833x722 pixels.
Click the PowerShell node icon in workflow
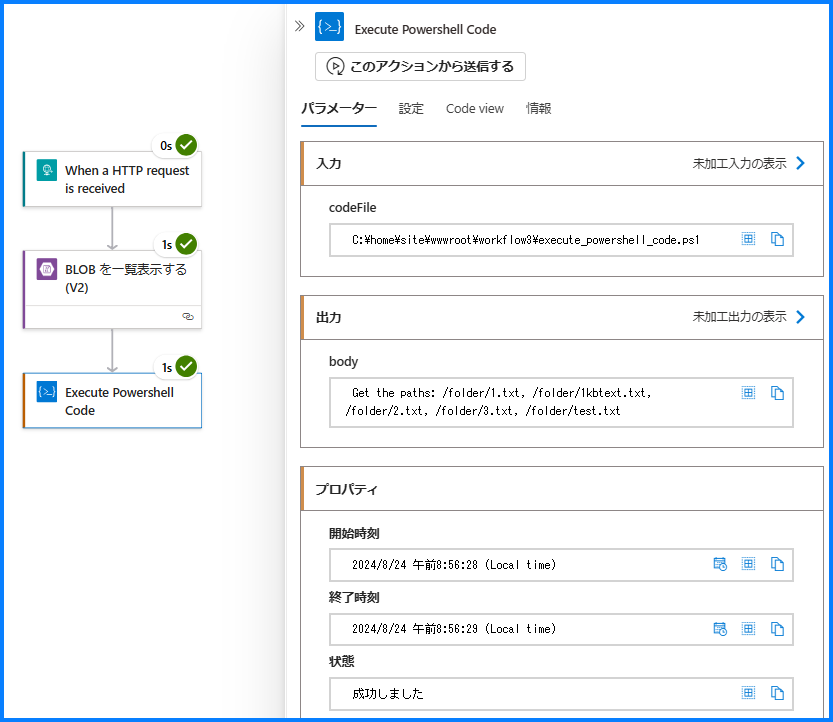click(47, 392)
